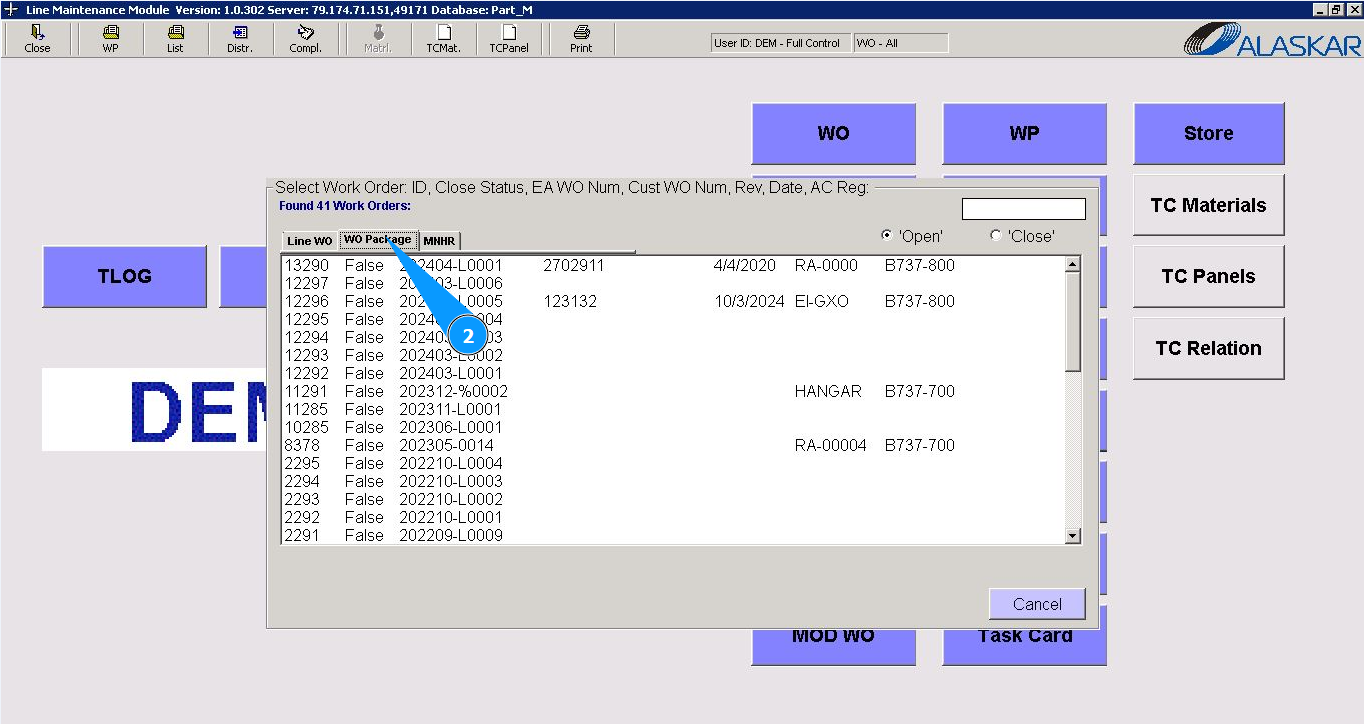Cancel the work order selection dialog
Screen dimensions: 1364x724
[x=1037, y=604]
